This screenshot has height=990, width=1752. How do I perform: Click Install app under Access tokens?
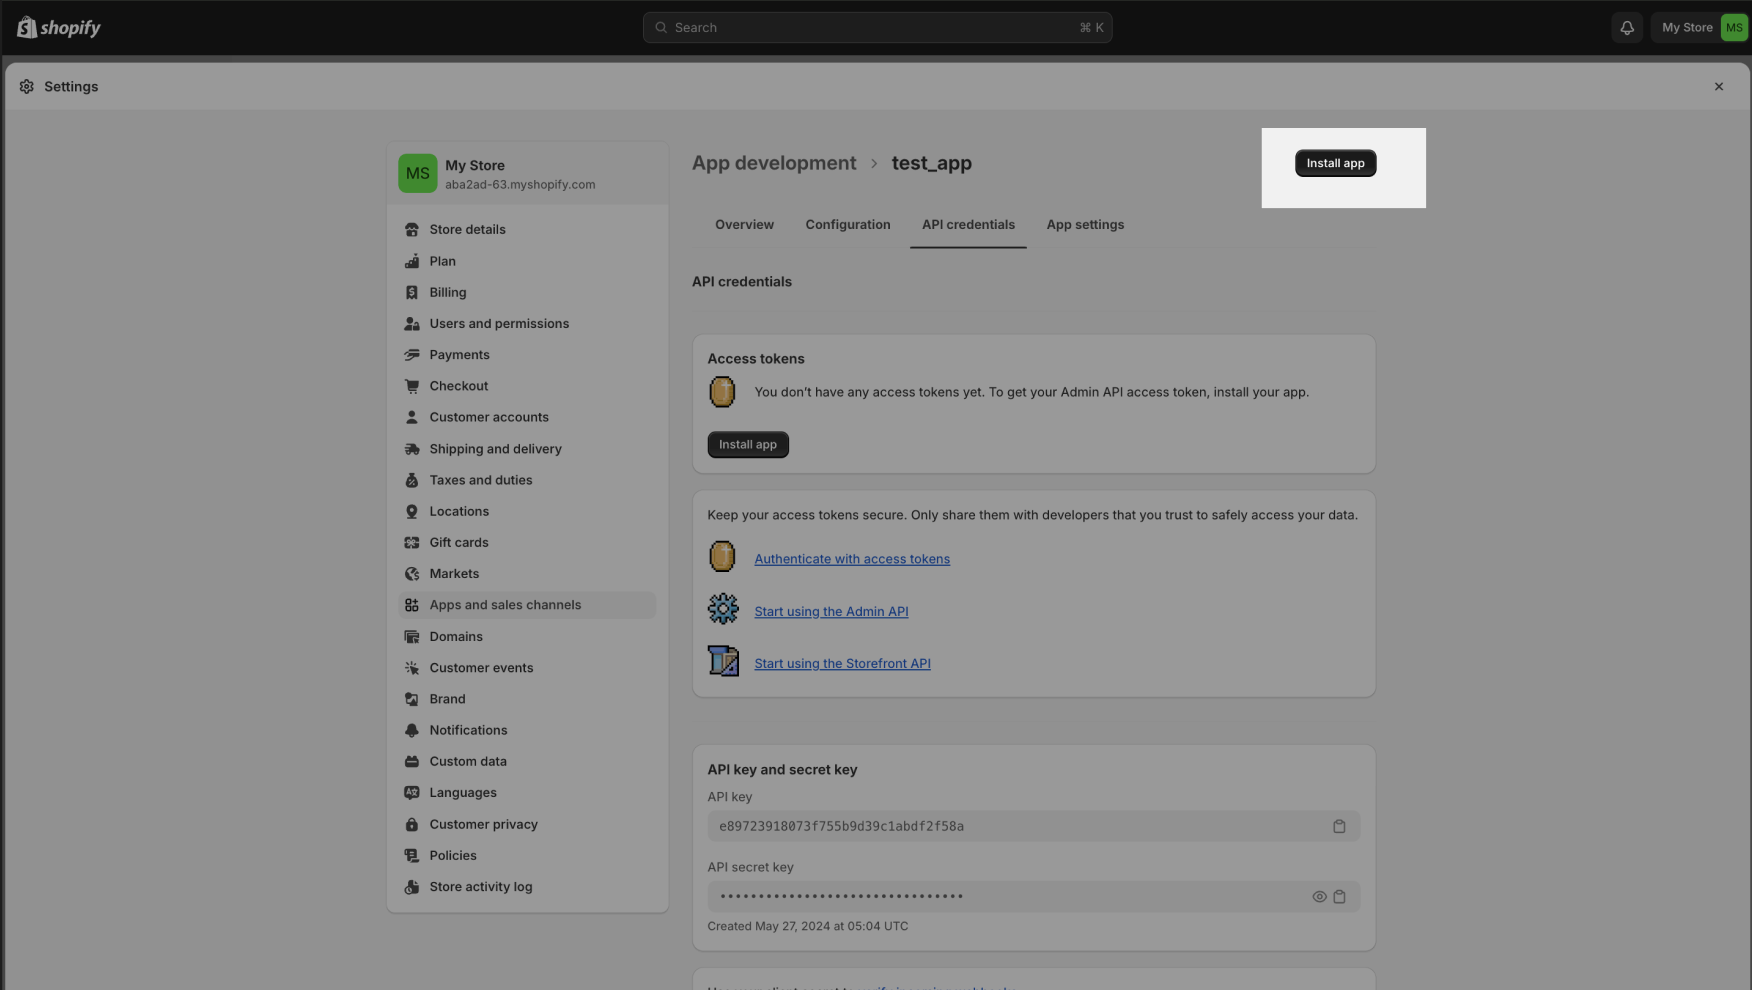tap(747, 445)
